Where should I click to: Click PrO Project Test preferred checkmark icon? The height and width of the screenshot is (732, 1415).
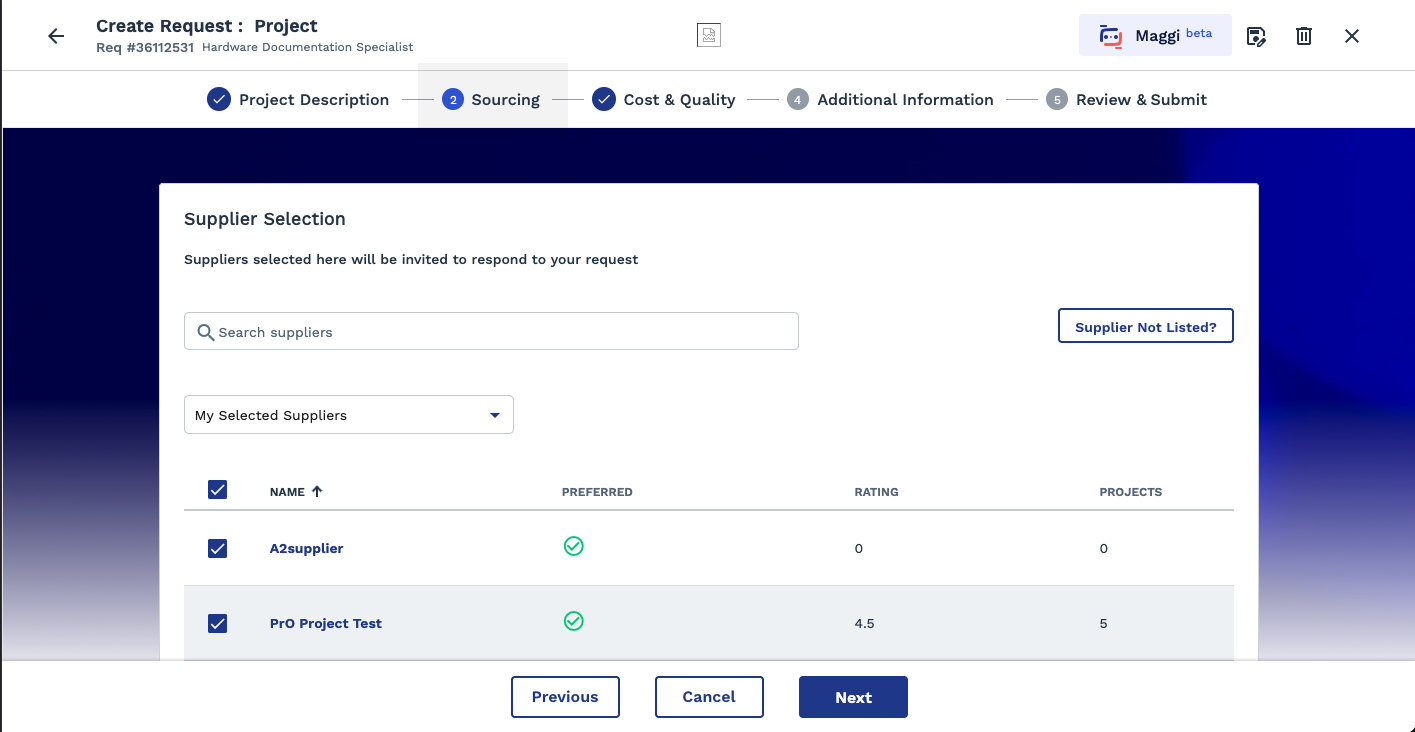click(x=573, y=621)
